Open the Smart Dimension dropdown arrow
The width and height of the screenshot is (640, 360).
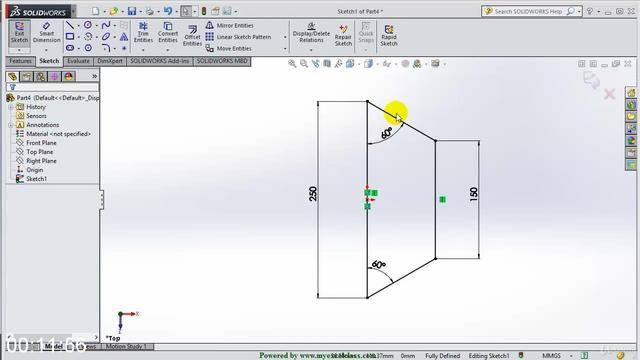(x=46, y=50)
